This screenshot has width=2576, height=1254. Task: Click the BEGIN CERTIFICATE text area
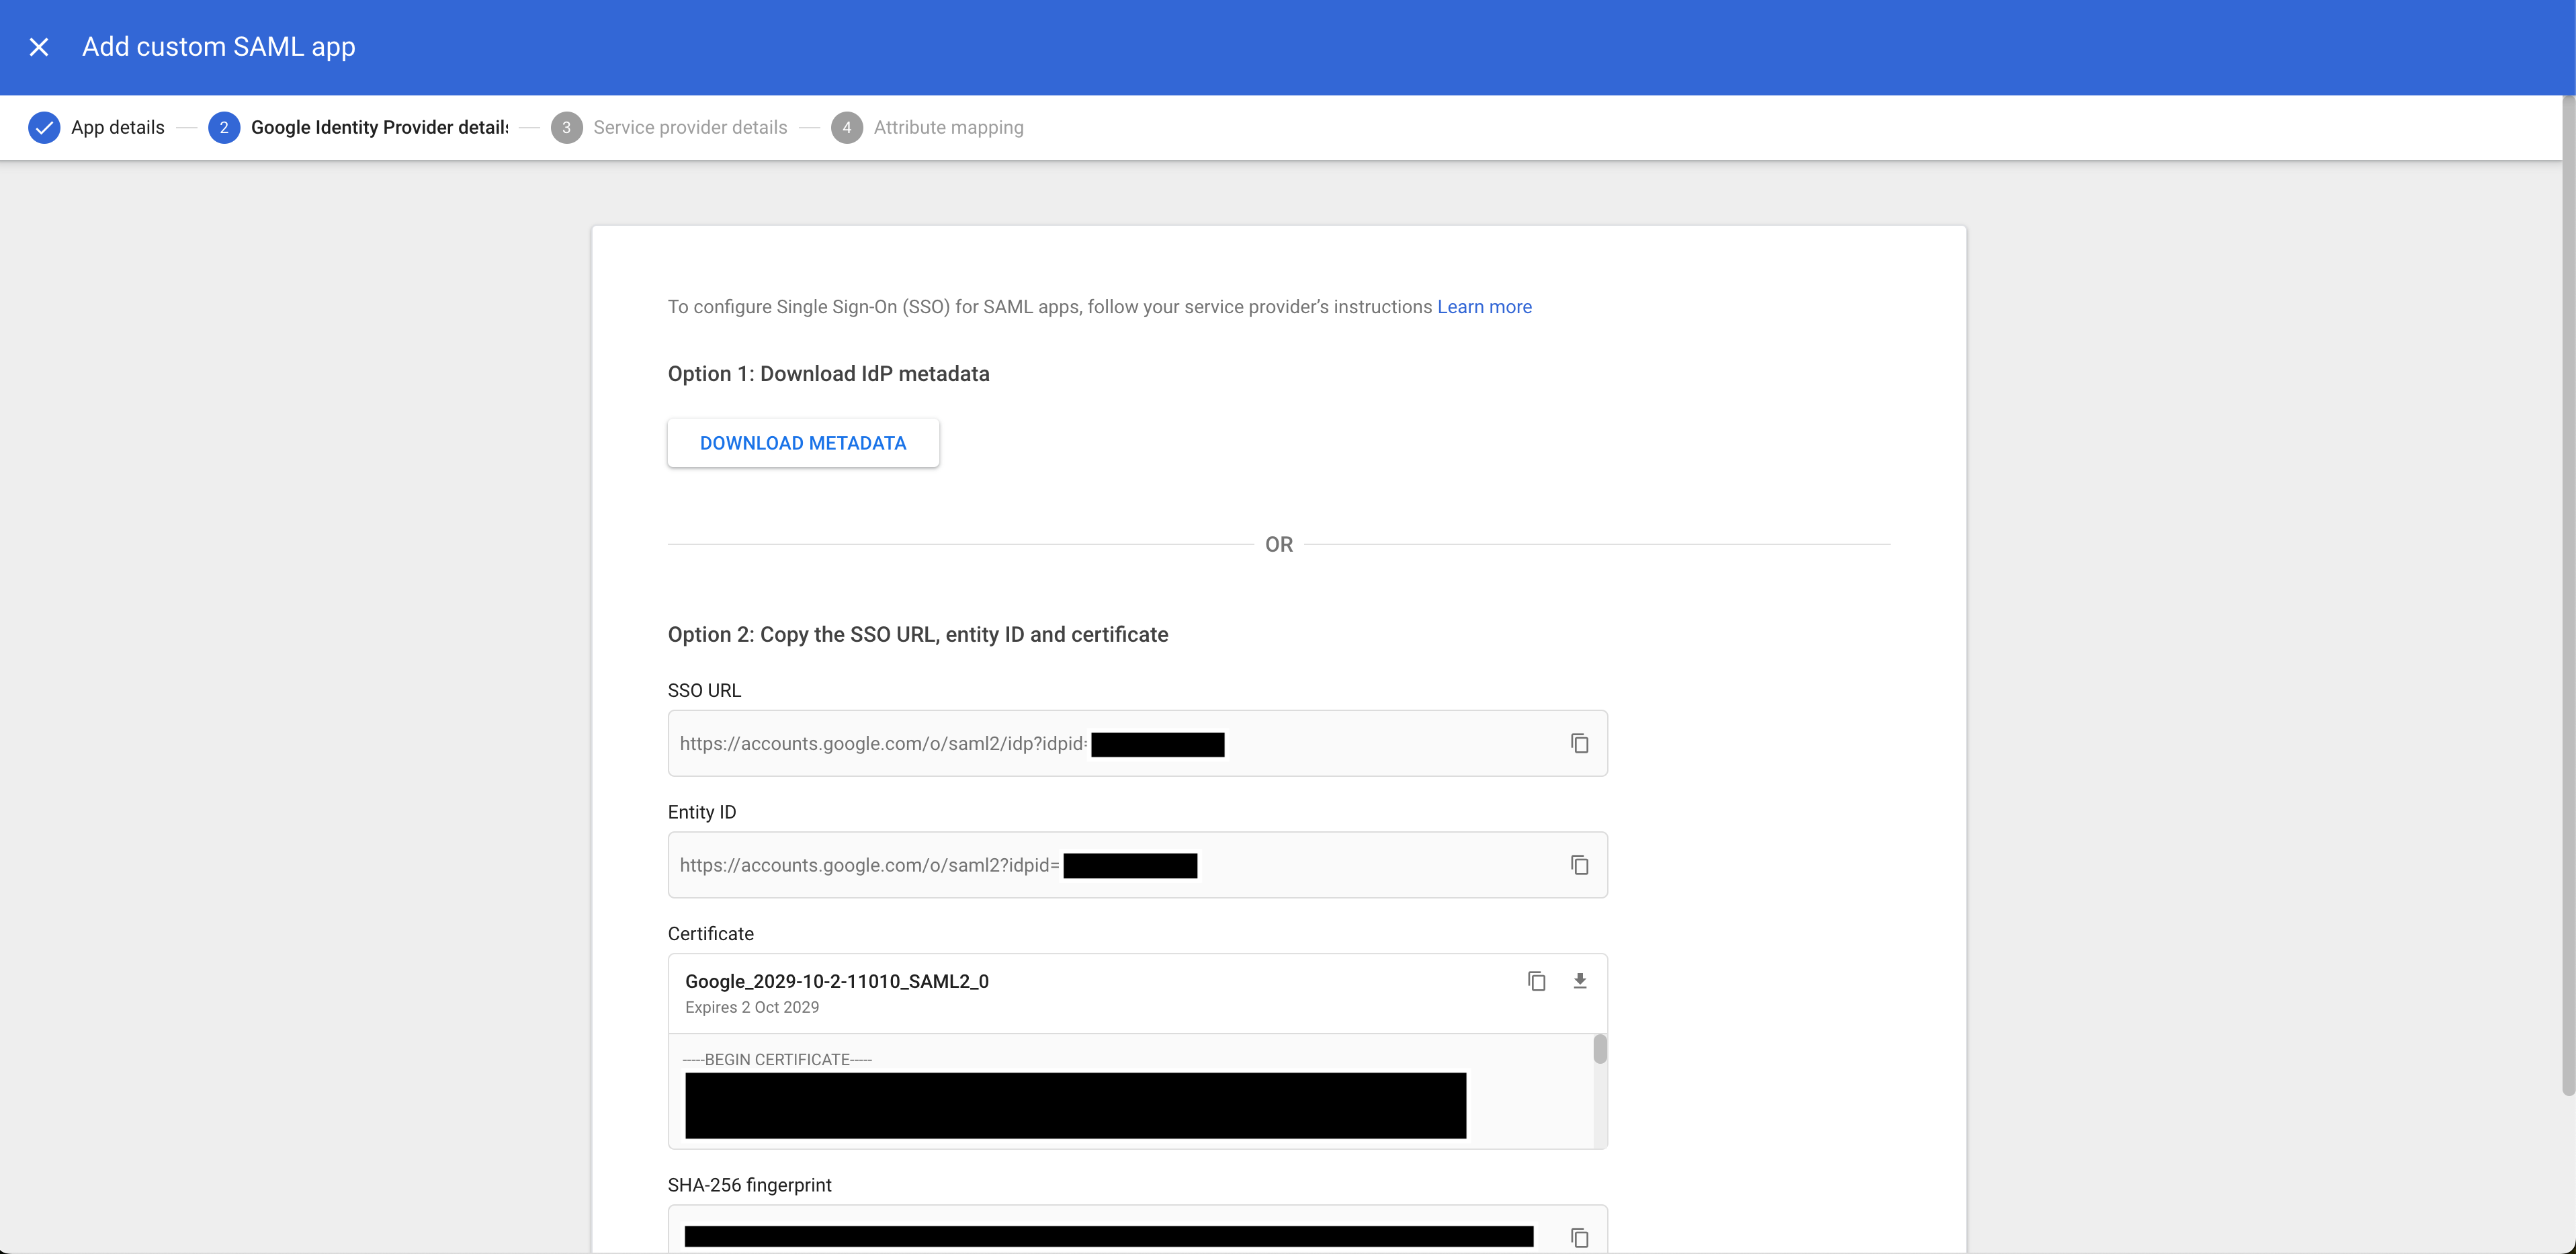tap(1130, 1092)
